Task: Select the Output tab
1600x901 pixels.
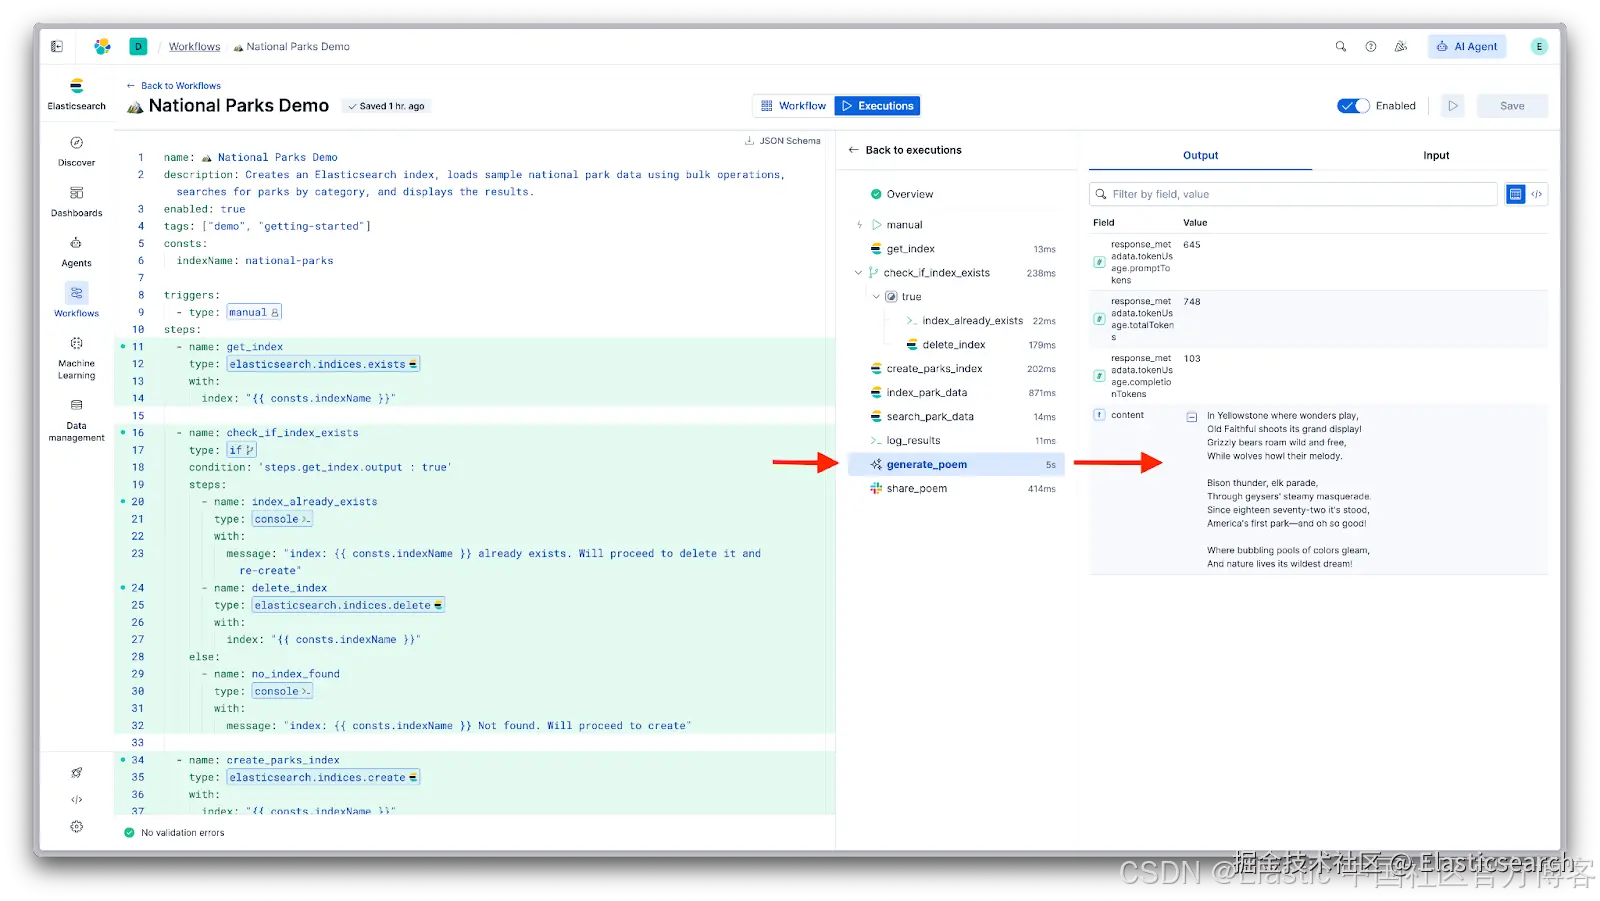Action: (1200, 156)
